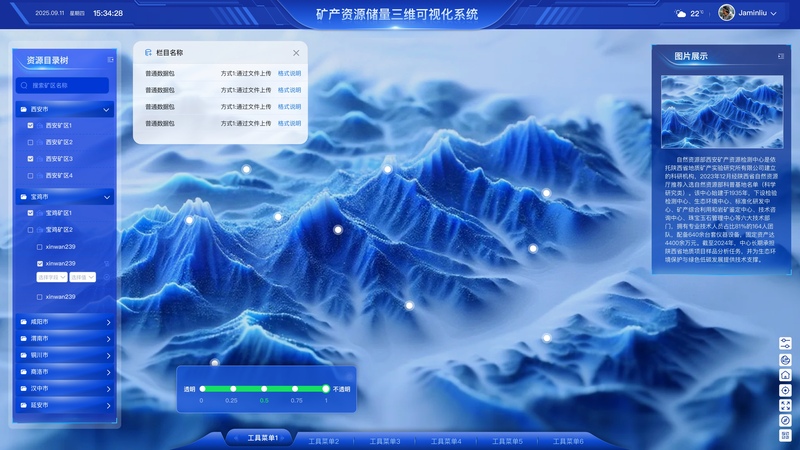This screenshot has height=450, width=800.
Task: Switch to 工具菜单4 tab
Action: (x=446, y=441)
